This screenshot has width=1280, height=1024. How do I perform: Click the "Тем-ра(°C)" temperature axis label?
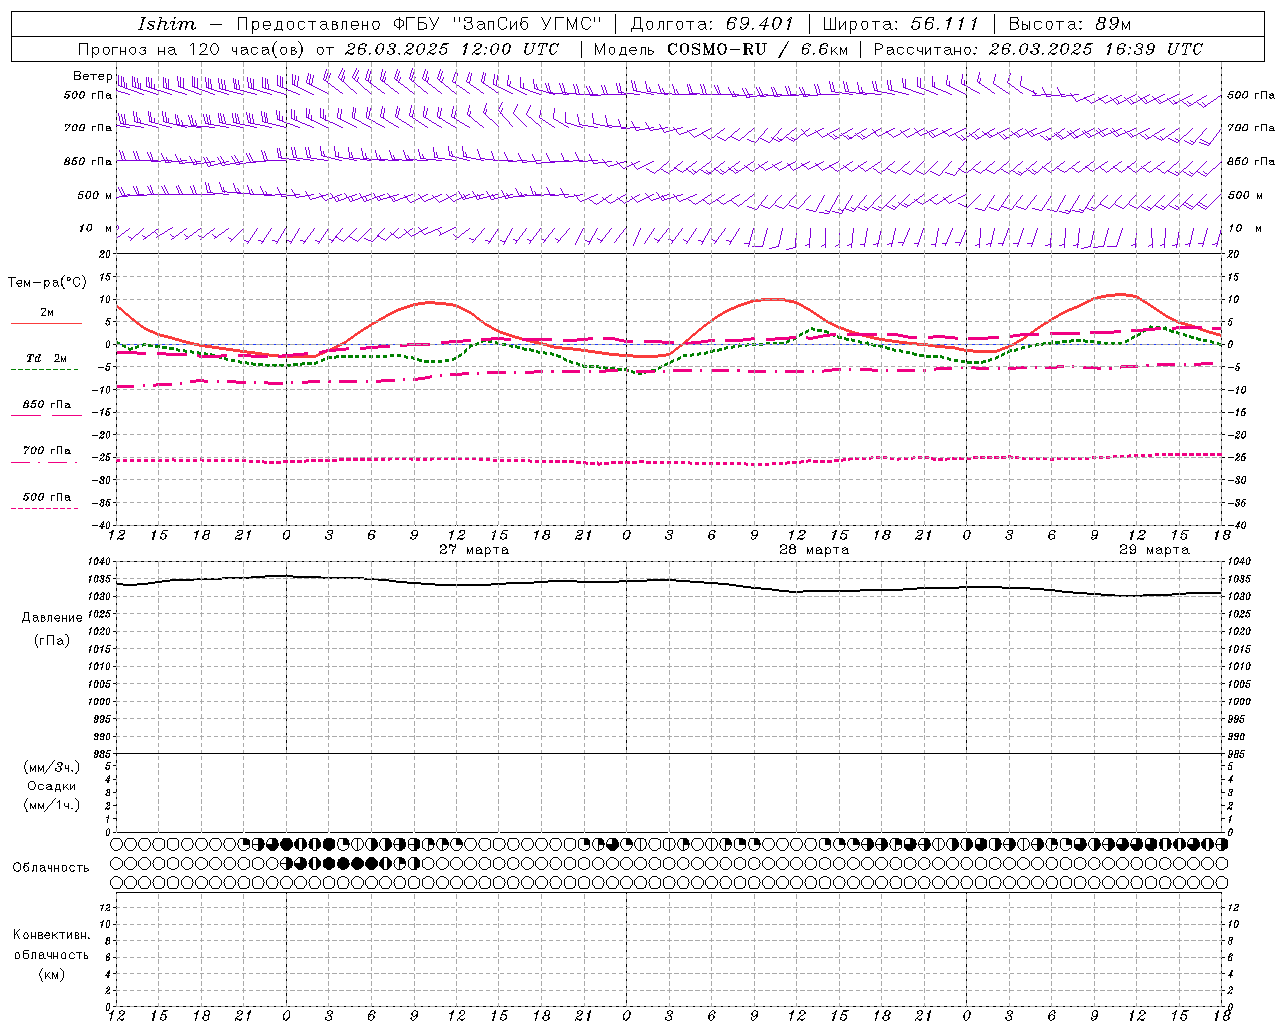pyautogui.click(x=47, y=283)
